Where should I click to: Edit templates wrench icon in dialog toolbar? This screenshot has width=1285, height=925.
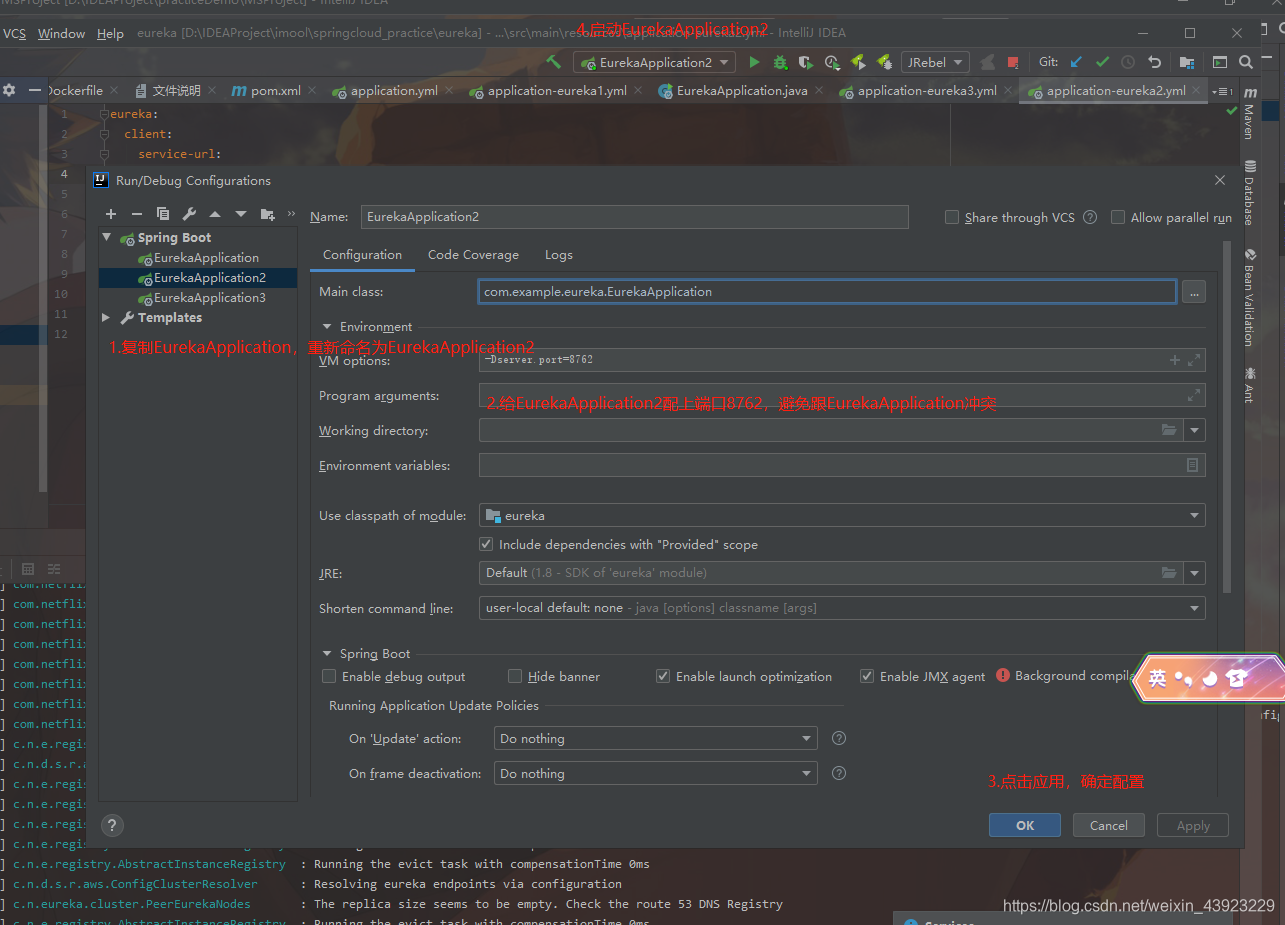coord(189,214)
